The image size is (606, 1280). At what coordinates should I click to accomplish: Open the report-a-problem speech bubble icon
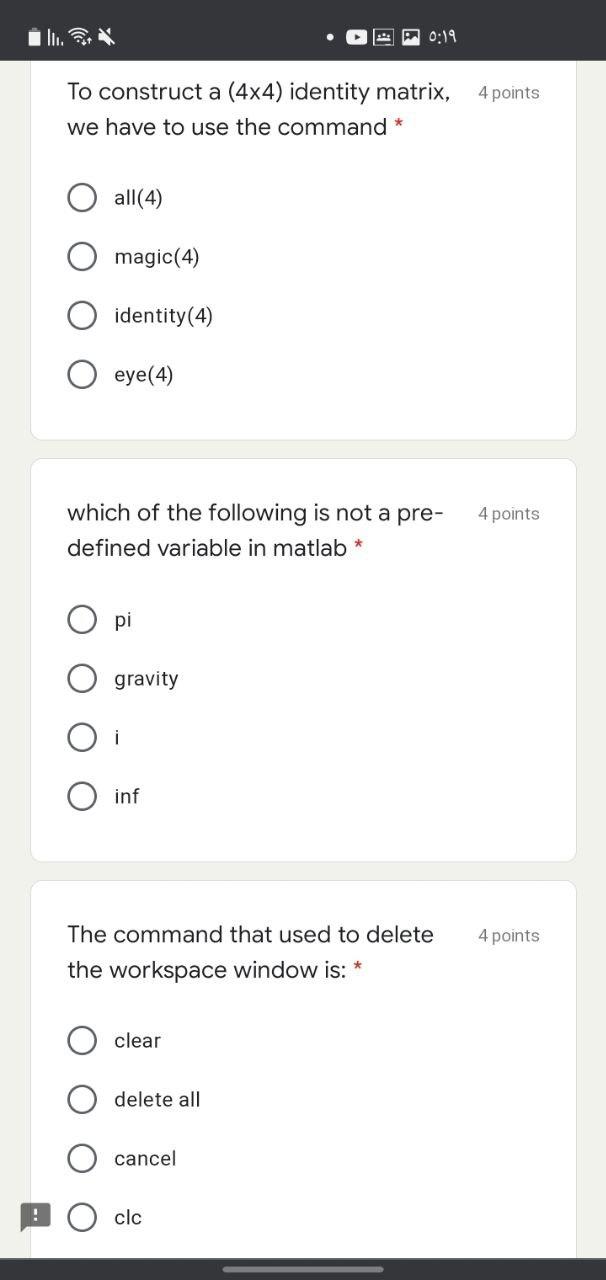[x=35, y=1216]
